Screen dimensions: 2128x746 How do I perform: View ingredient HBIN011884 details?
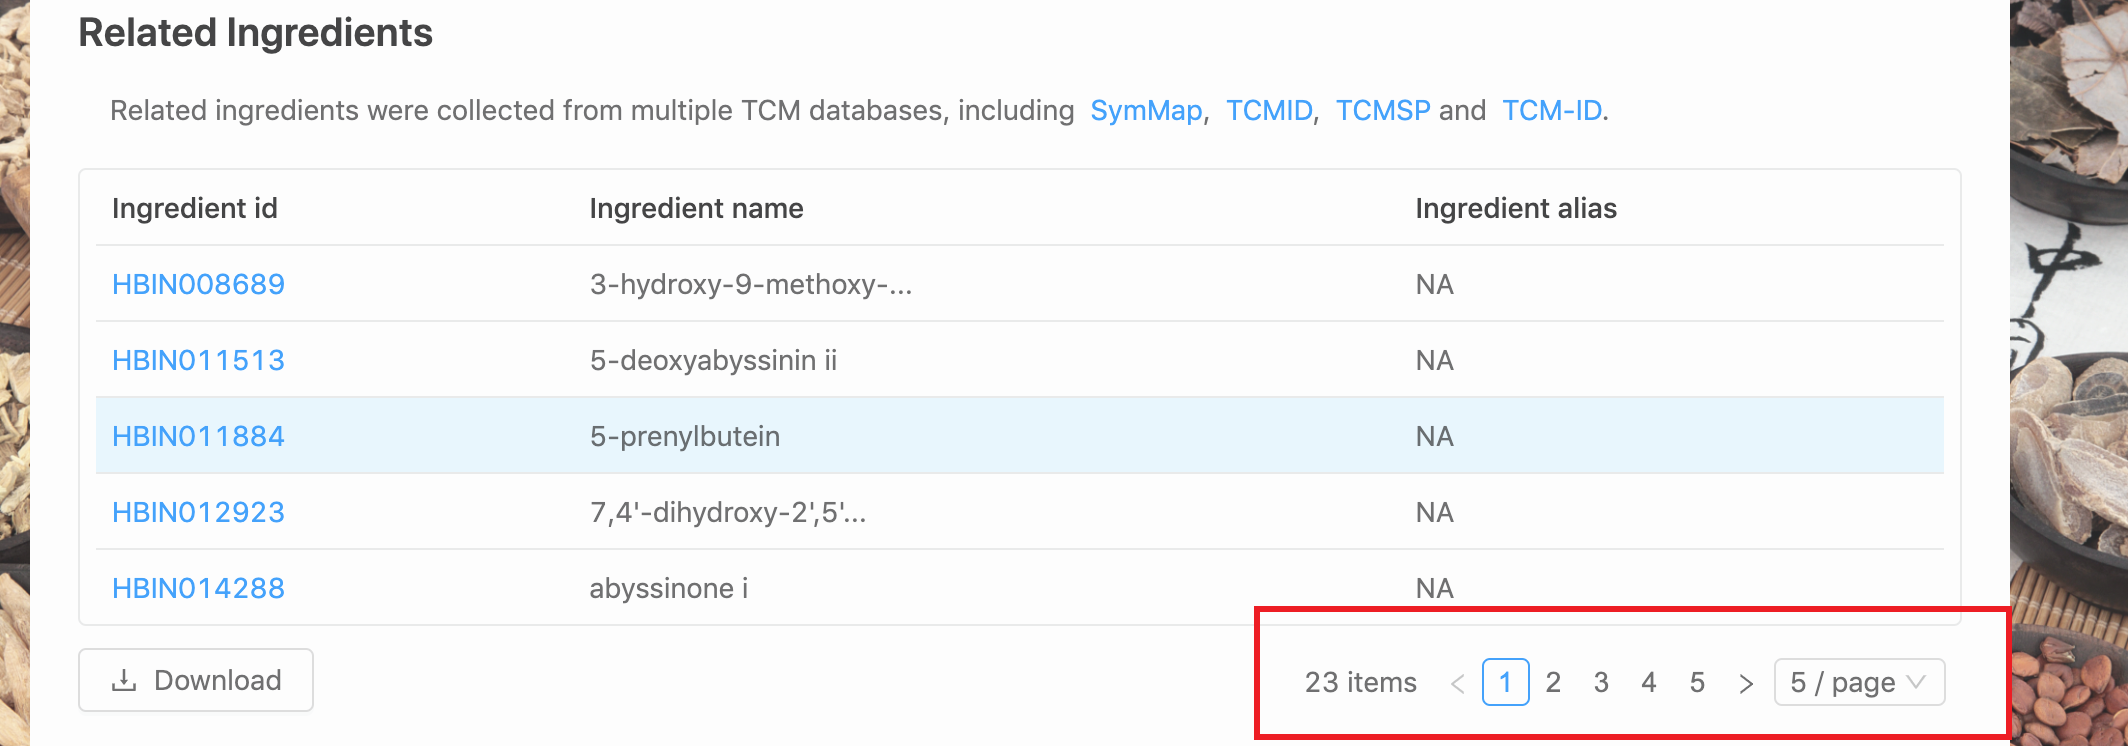pyautogui.click(x=198, y=436)
